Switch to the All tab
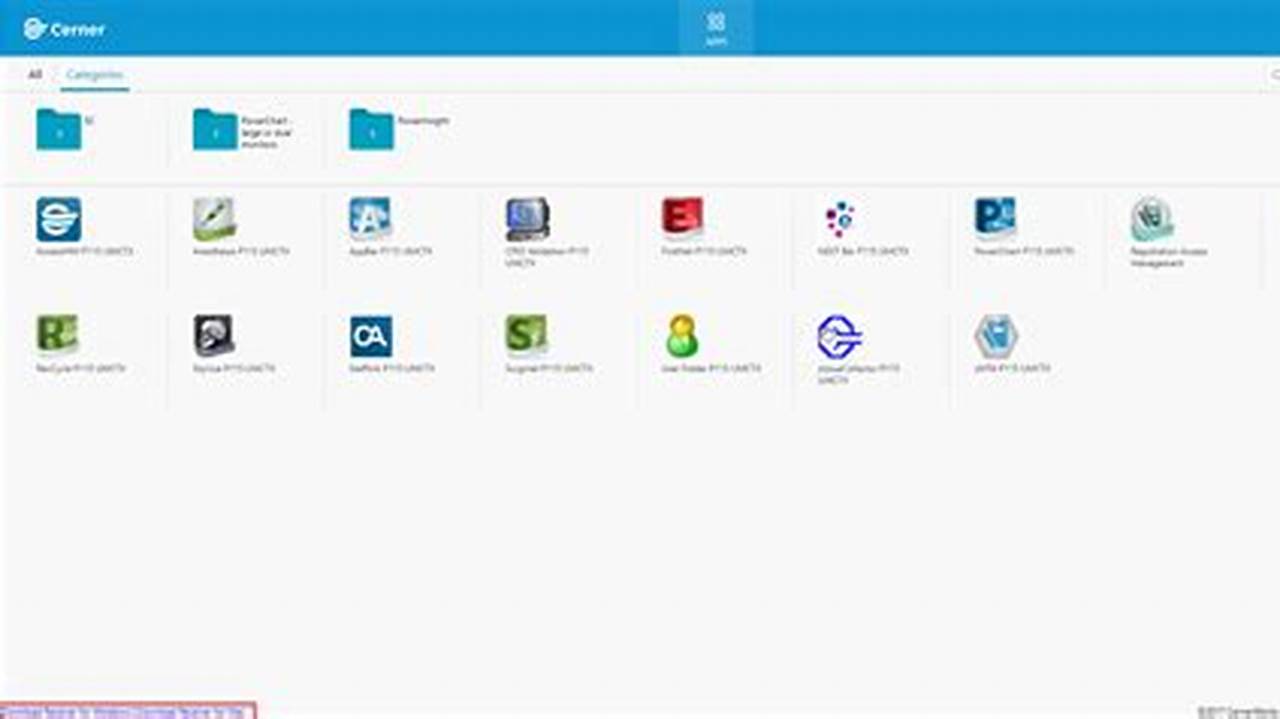Screen dimensions: 1280x719 (x=33, y=73)
